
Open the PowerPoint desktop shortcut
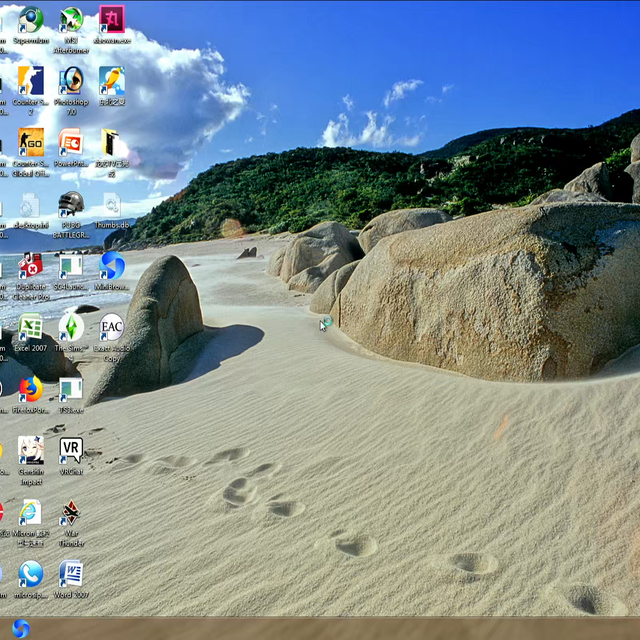pos(71,142)
